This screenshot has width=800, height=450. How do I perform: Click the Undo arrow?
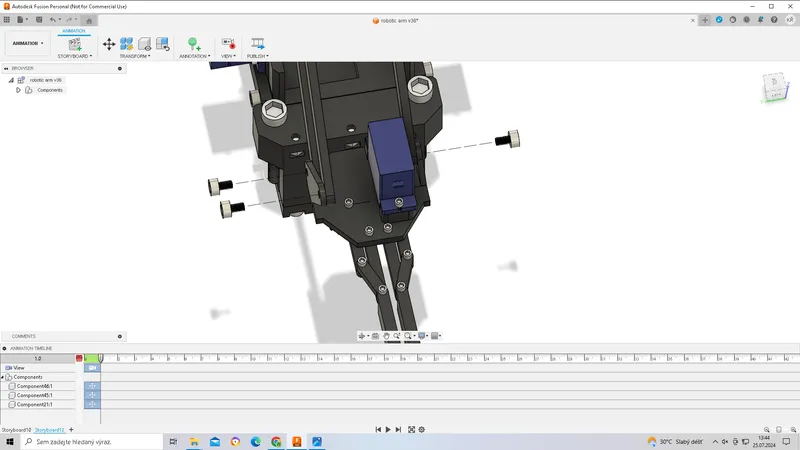[x=53, y=20]
